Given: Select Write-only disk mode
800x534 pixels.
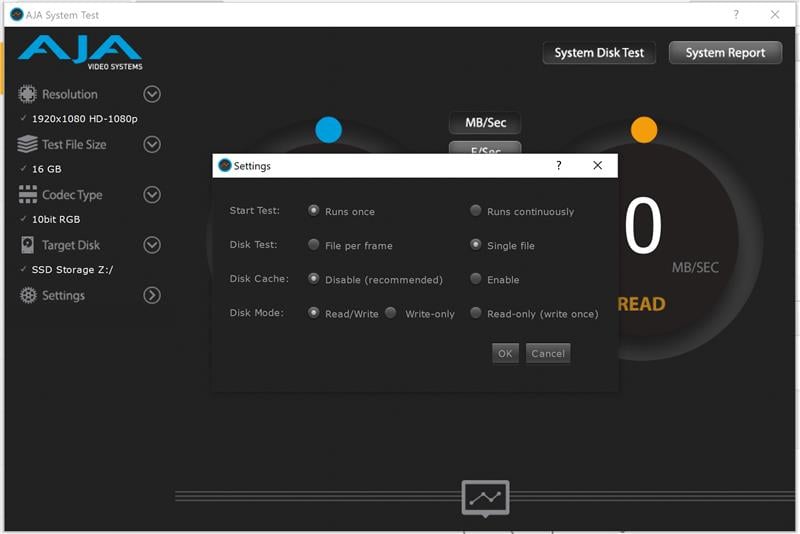Looking at the screenshot, I should coord(391,313).
